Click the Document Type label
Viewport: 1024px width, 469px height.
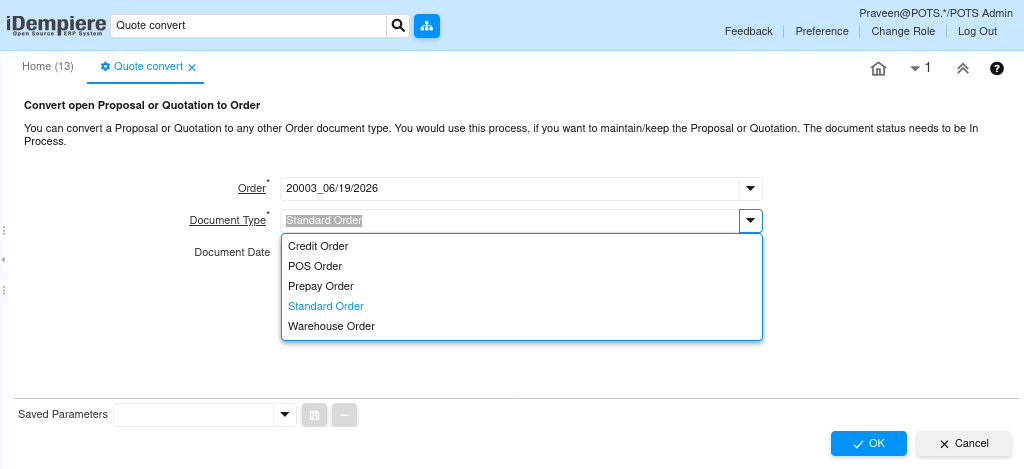coord(227,221)
